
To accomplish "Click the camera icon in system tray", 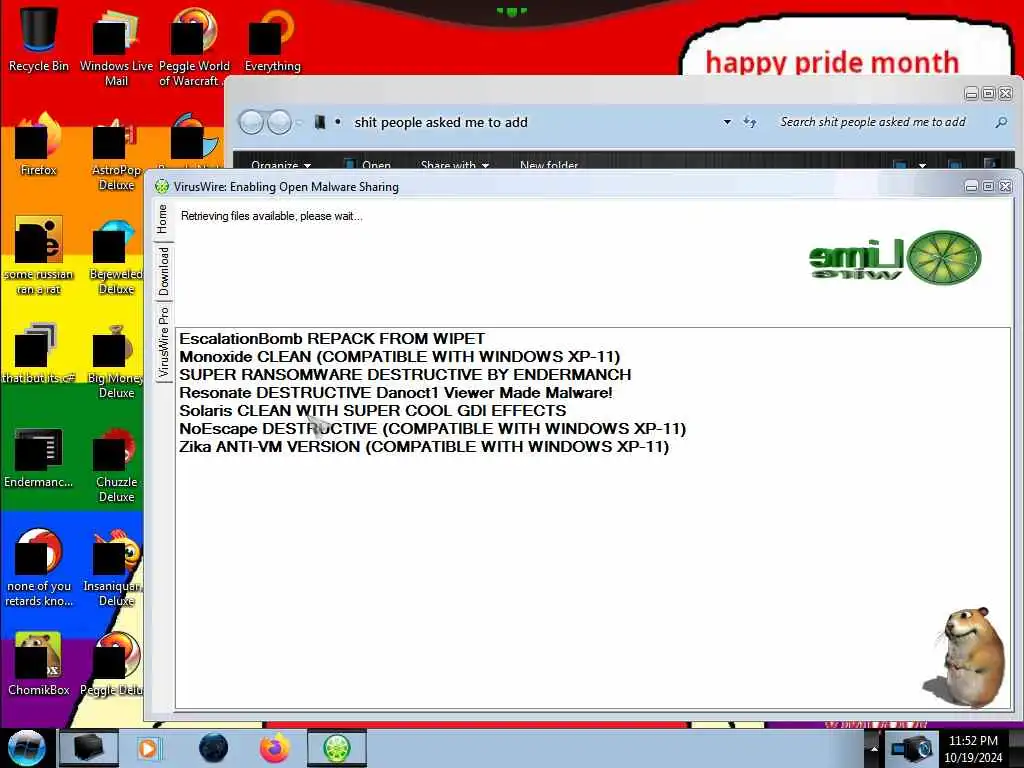I will (x=912, y=748).
